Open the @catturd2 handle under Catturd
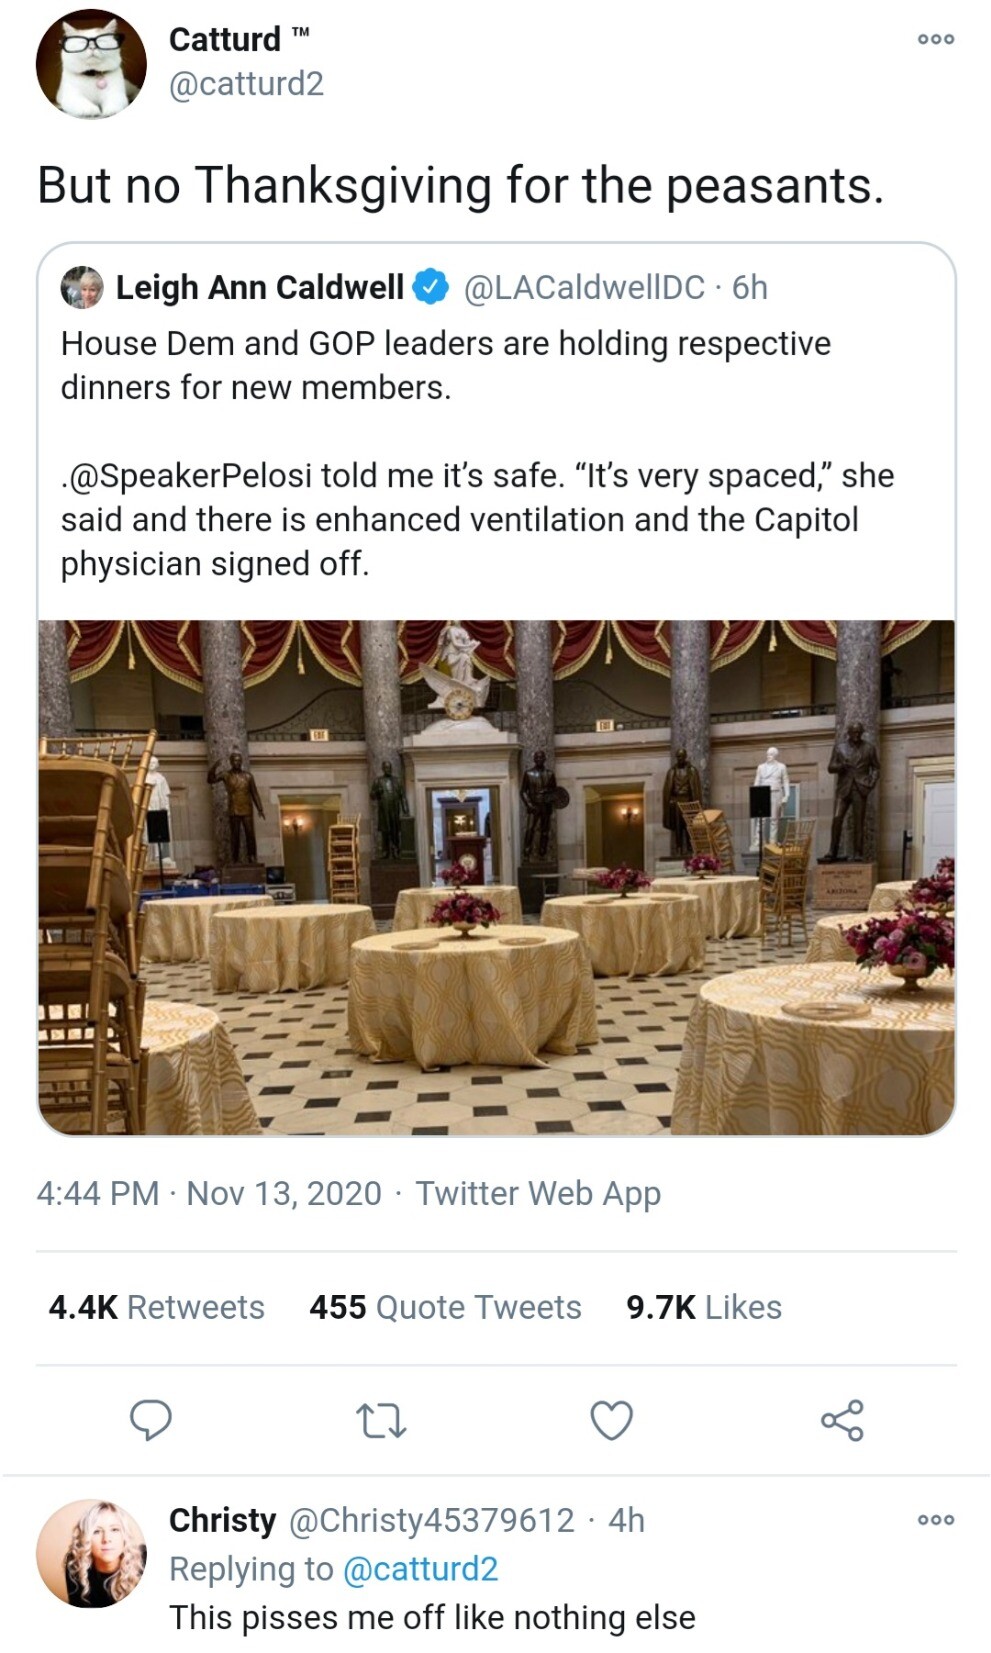991x1653 pixels. point(246,84)
